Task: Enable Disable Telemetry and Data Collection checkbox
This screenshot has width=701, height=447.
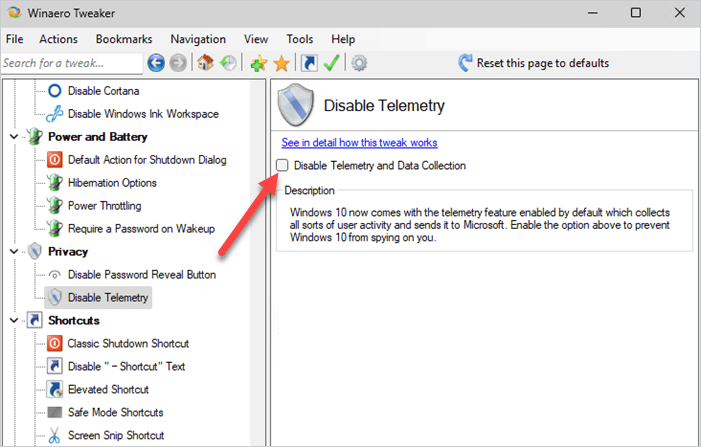Action: click(x=282, y=165)
